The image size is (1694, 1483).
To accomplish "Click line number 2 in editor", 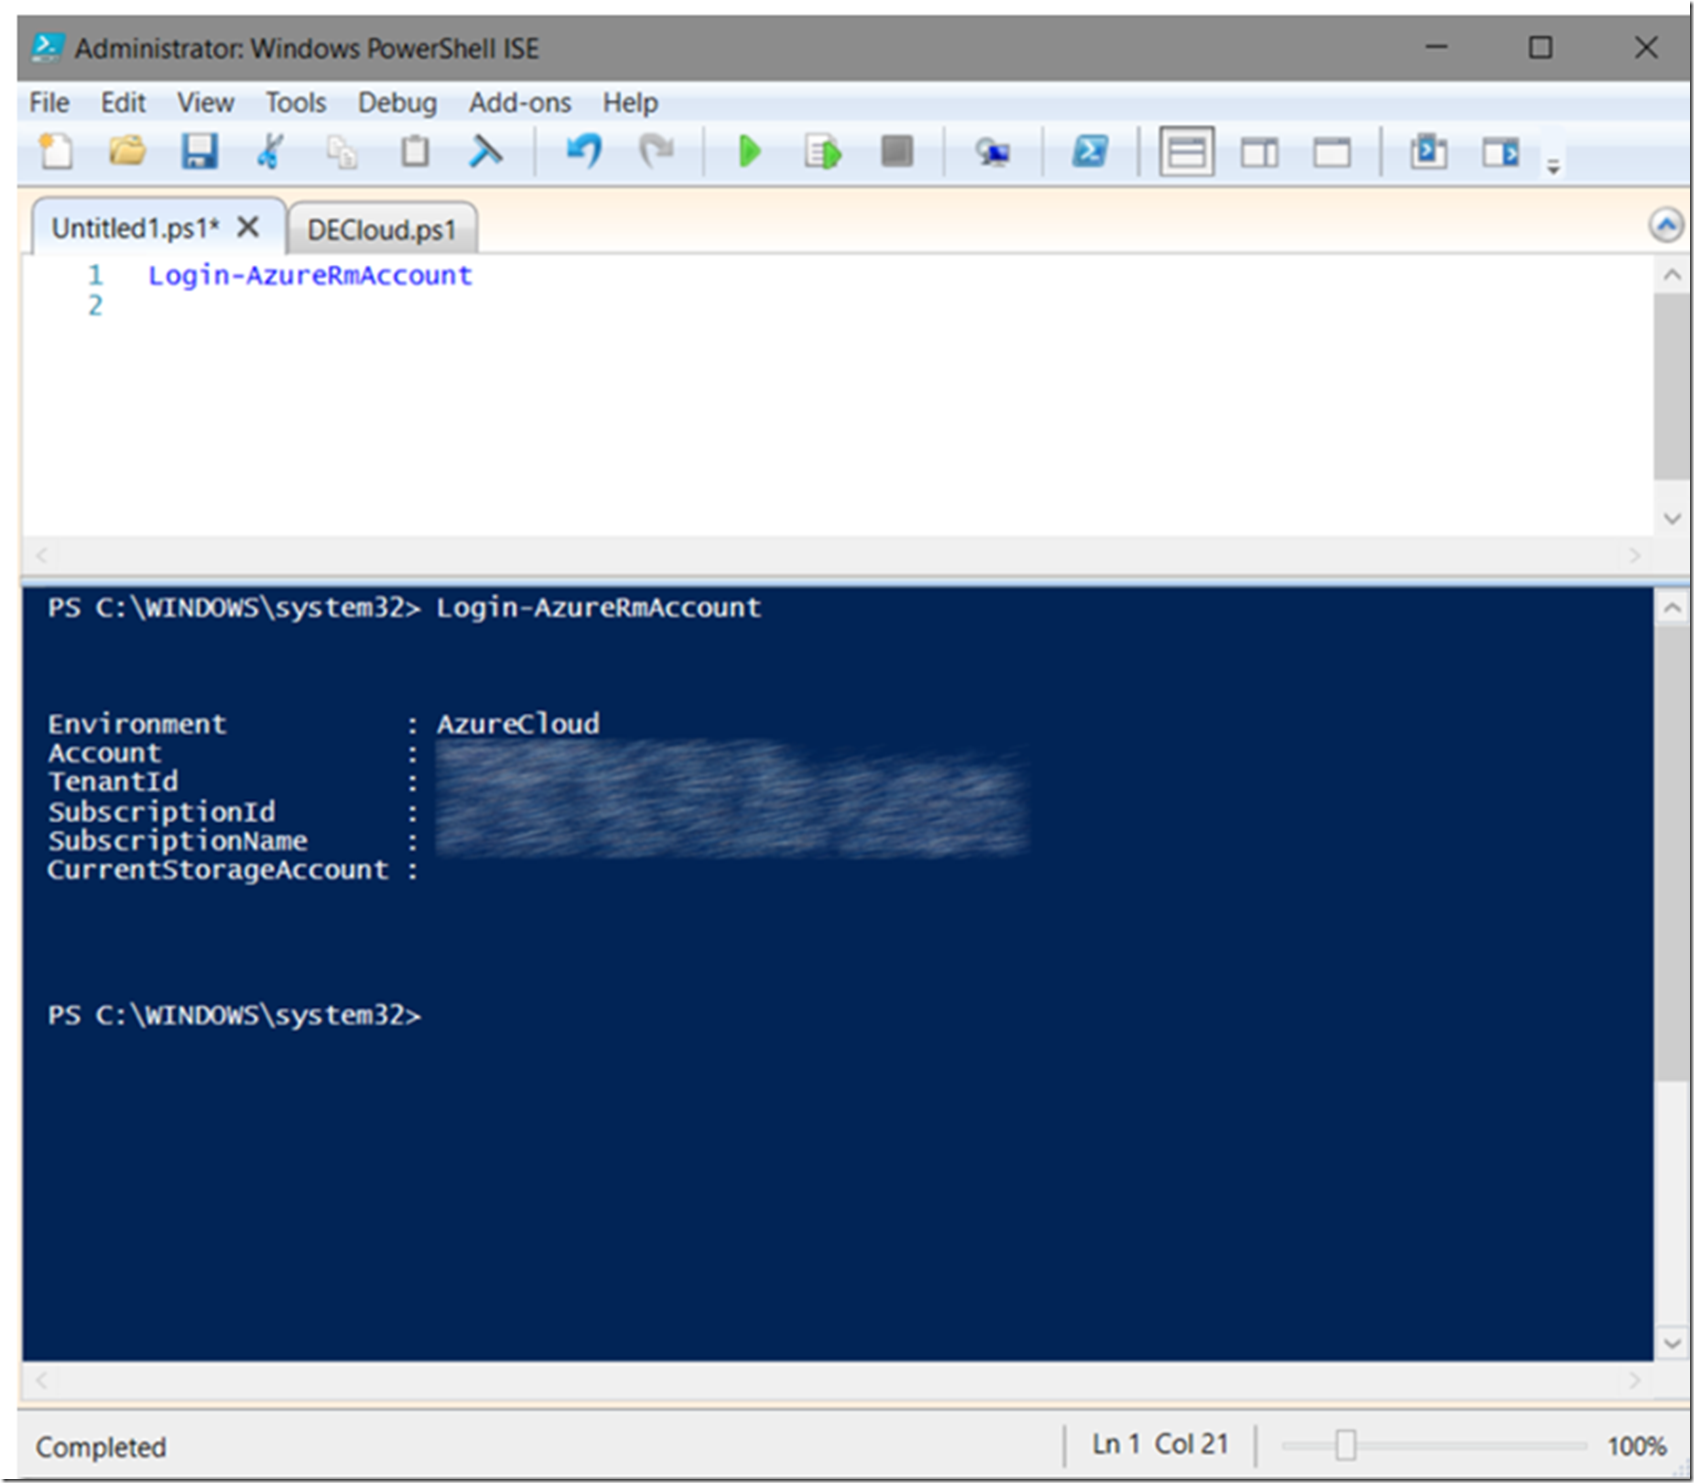I will pos(95,305).
